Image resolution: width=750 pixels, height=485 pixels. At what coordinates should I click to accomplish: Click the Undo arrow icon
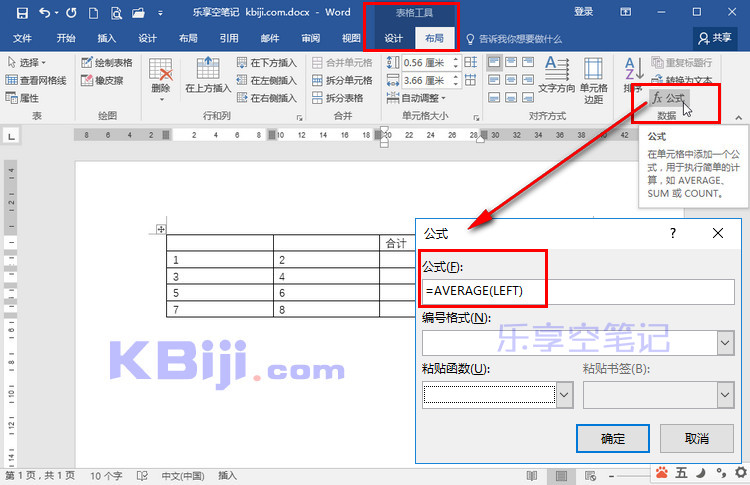click(x=44, y=13)
